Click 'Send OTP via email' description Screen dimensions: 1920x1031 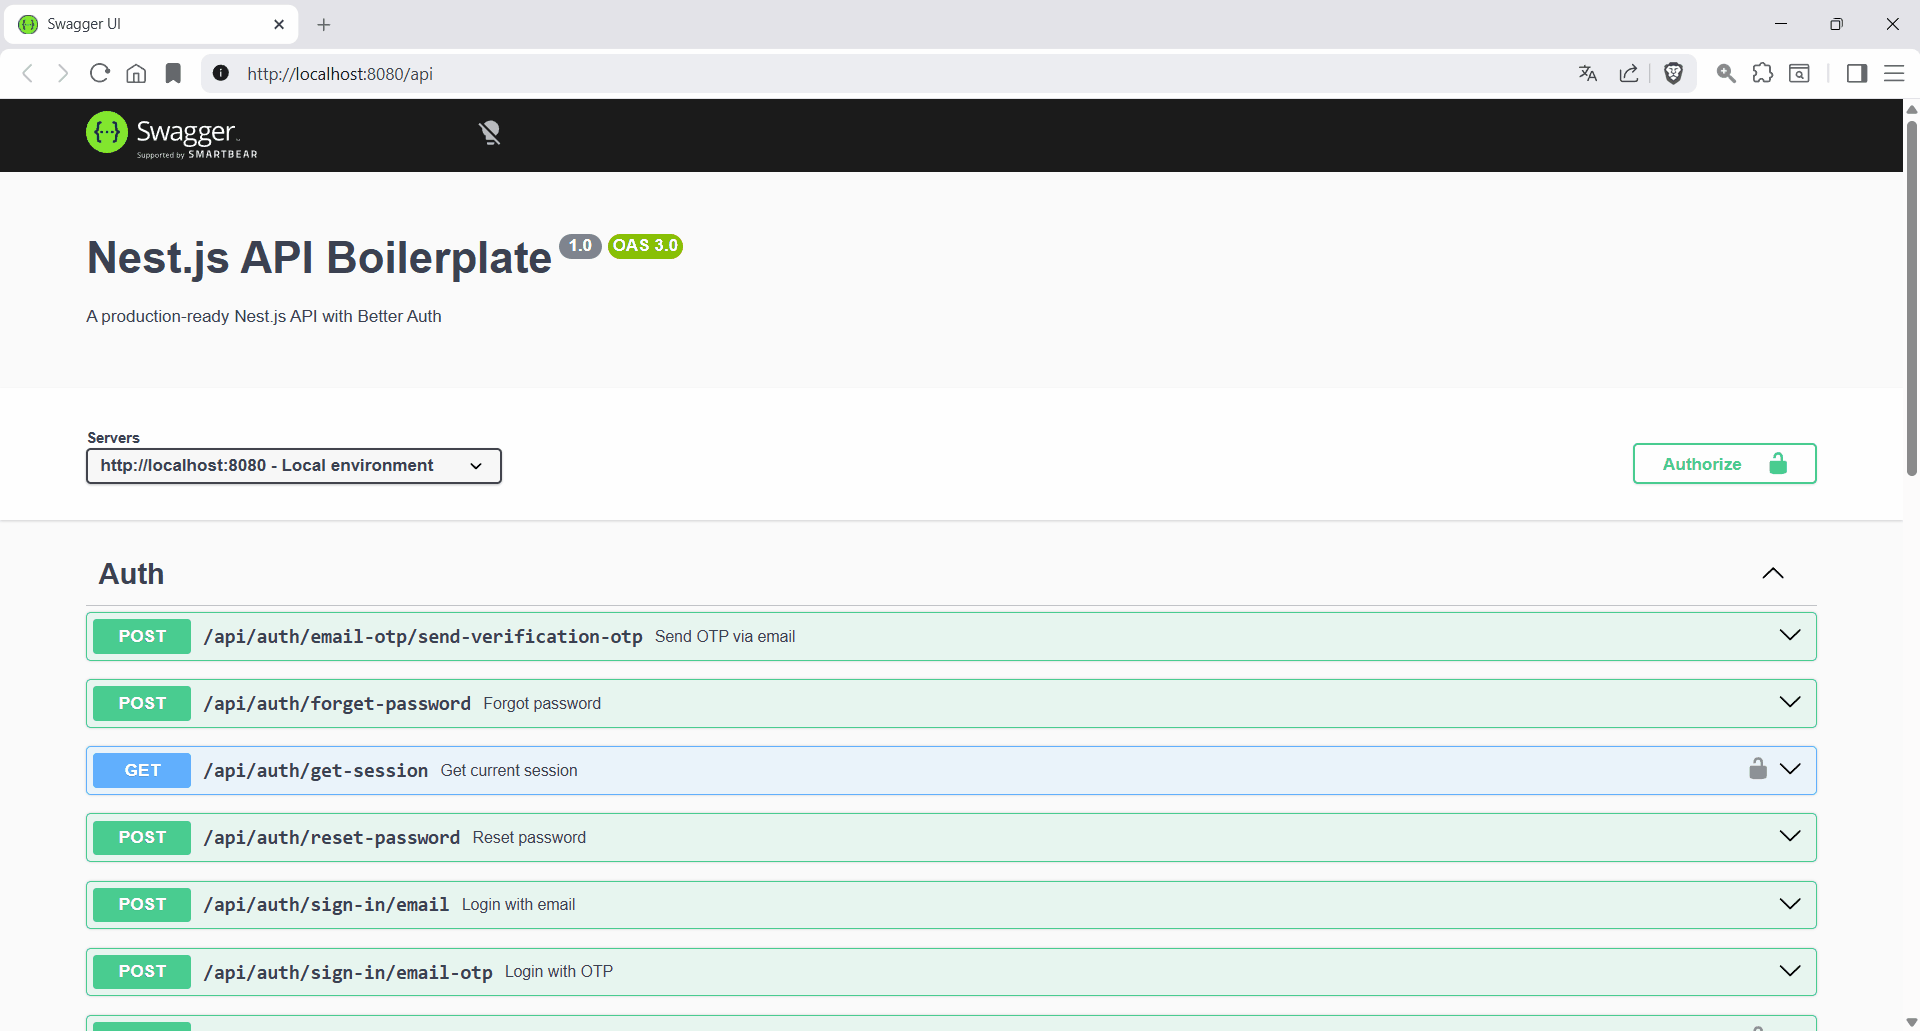point(725,637)
